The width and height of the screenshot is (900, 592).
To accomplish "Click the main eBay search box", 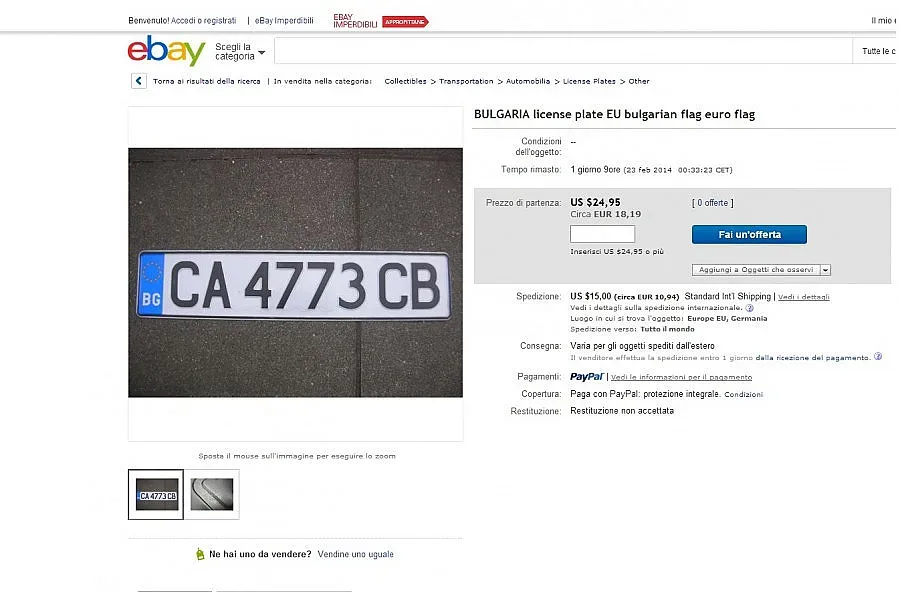I will [x=563, y=51].
